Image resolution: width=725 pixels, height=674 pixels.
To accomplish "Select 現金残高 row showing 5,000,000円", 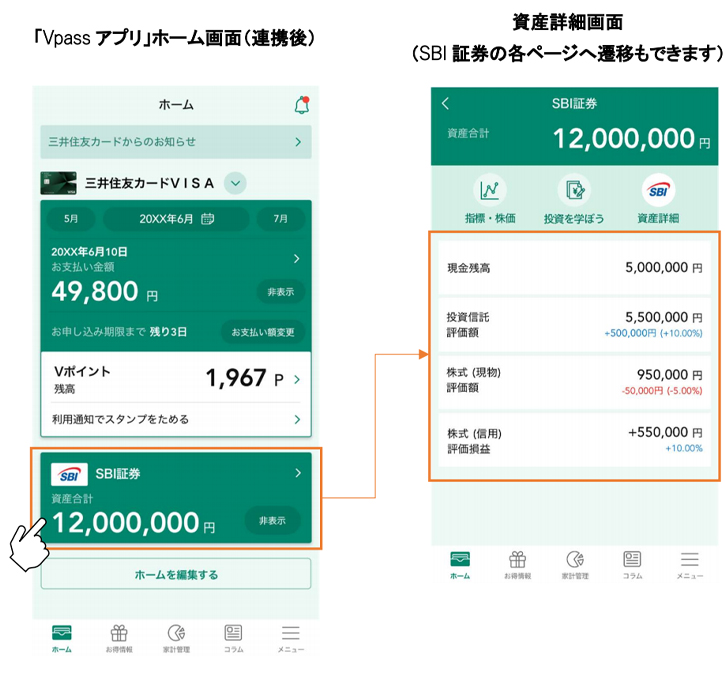I will point(574,267).
